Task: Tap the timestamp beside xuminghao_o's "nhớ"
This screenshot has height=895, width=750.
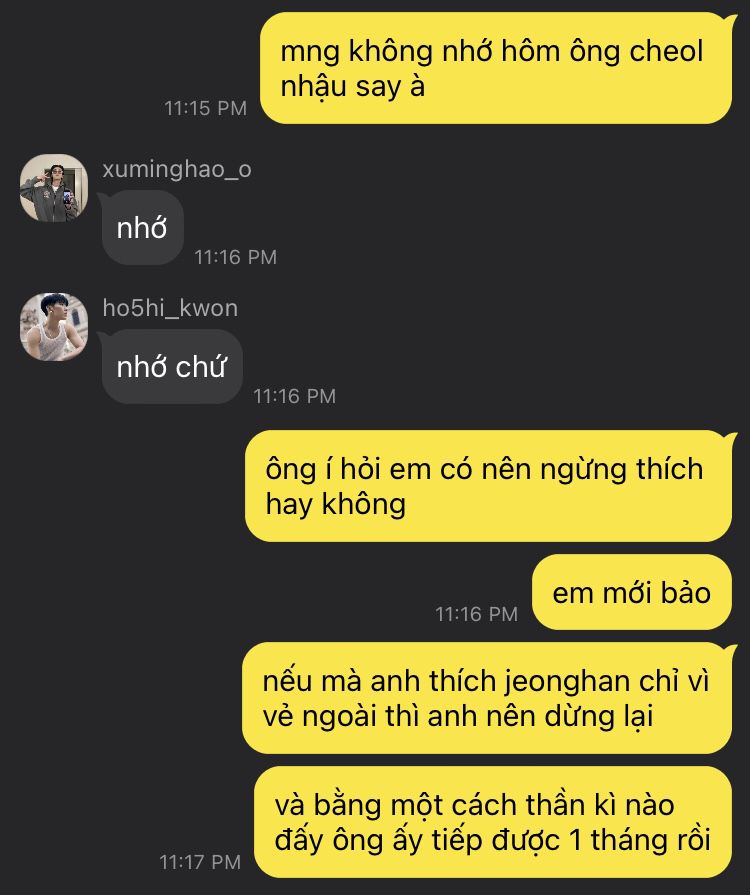Action: (x=236, y=257)
